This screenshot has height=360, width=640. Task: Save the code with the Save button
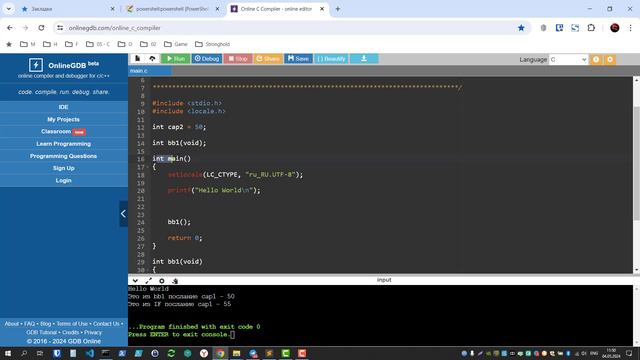(298, 59)
